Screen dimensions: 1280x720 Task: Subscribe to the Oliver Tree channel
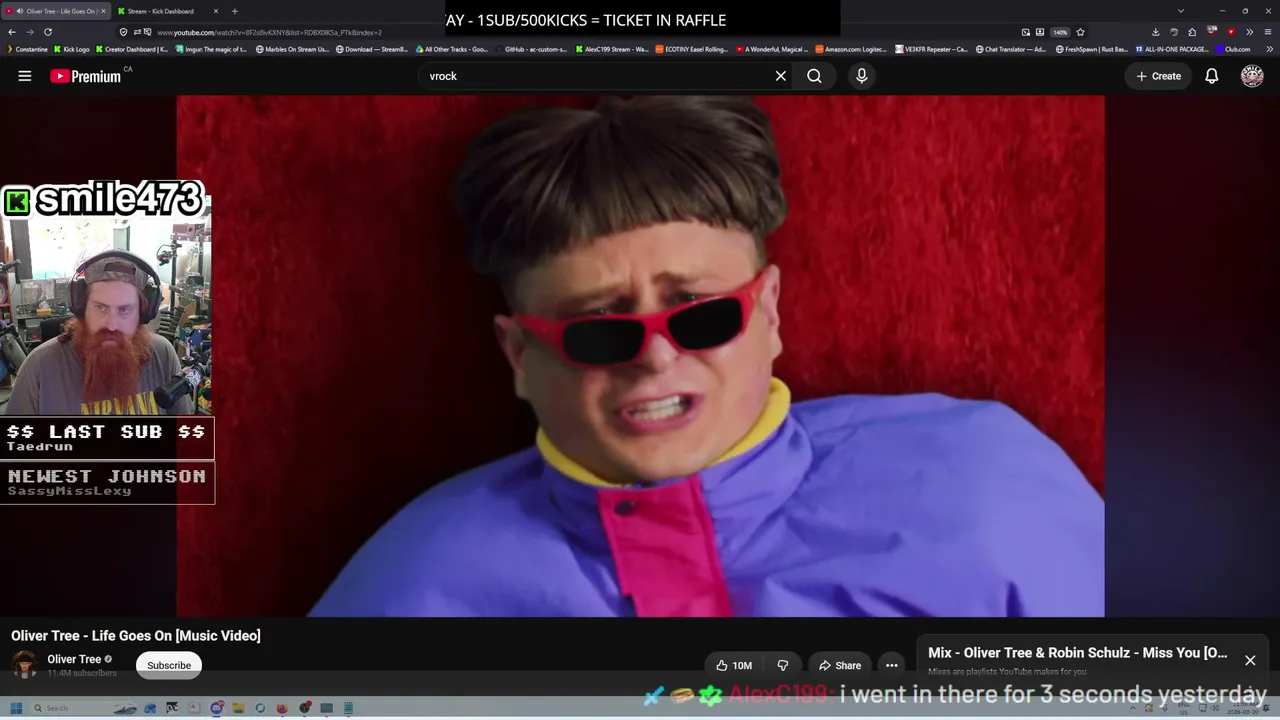pos(169,665)
